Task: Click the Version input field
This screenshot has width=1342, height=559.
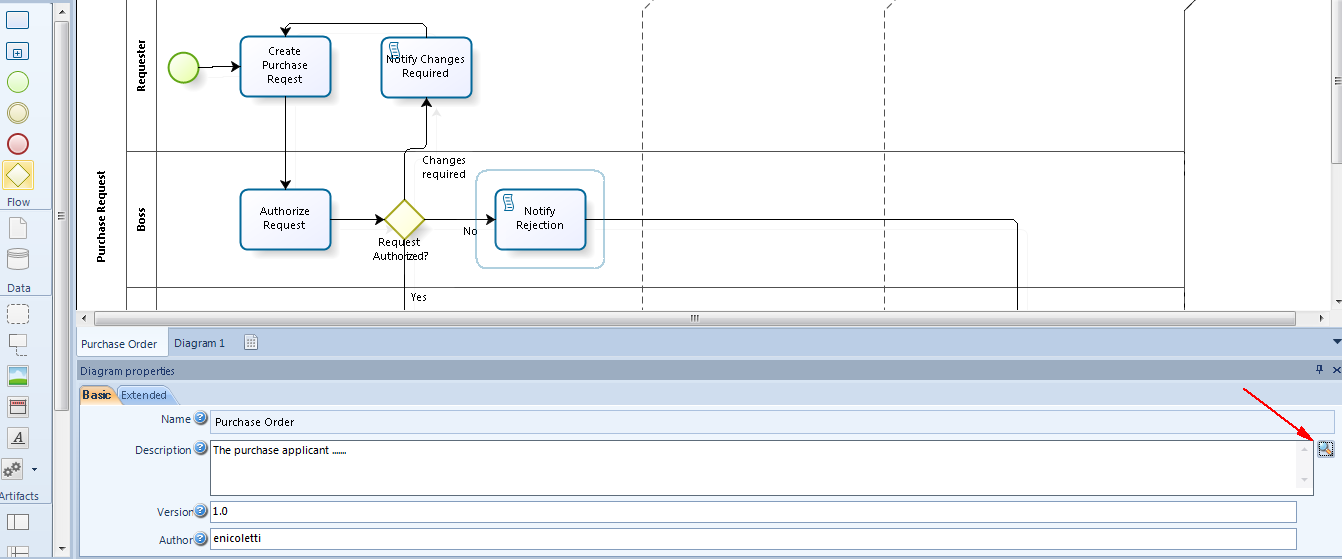Action: pos(753,511)
